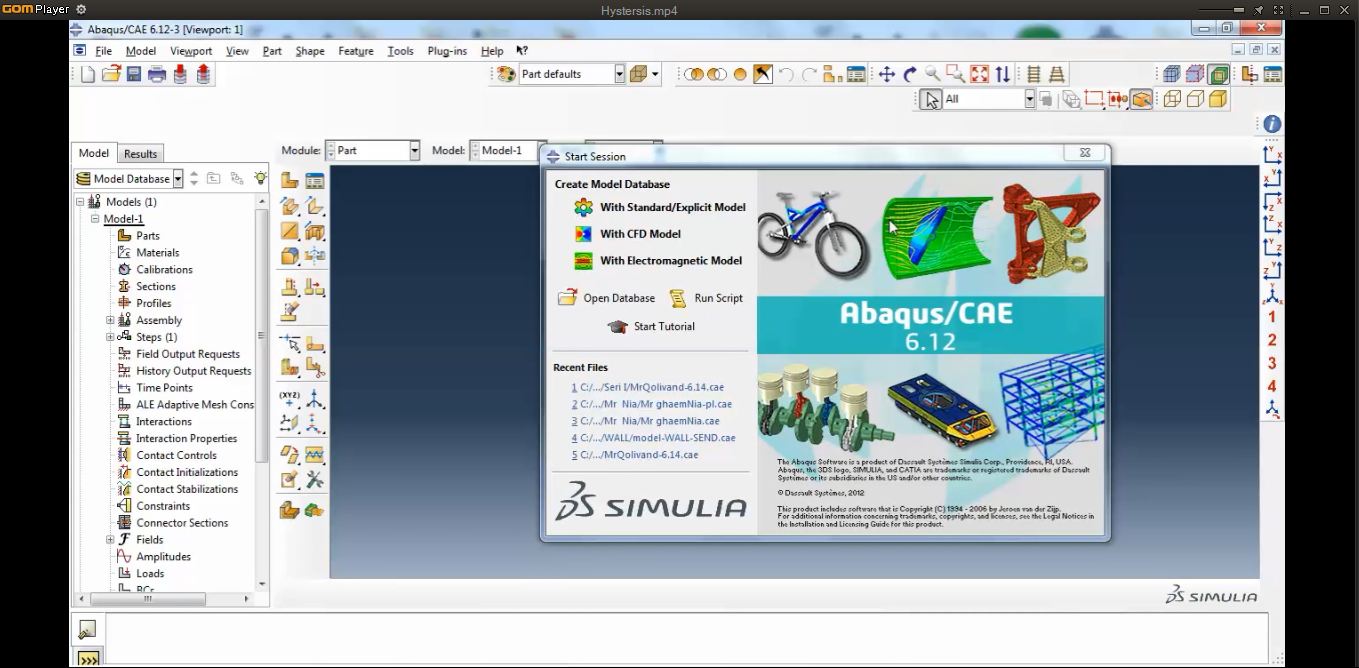This screenshot has height=668, width=1359.
Task: Select Interaction Properties in model tree
Action: pyautogui.click(x=187, y=438)
